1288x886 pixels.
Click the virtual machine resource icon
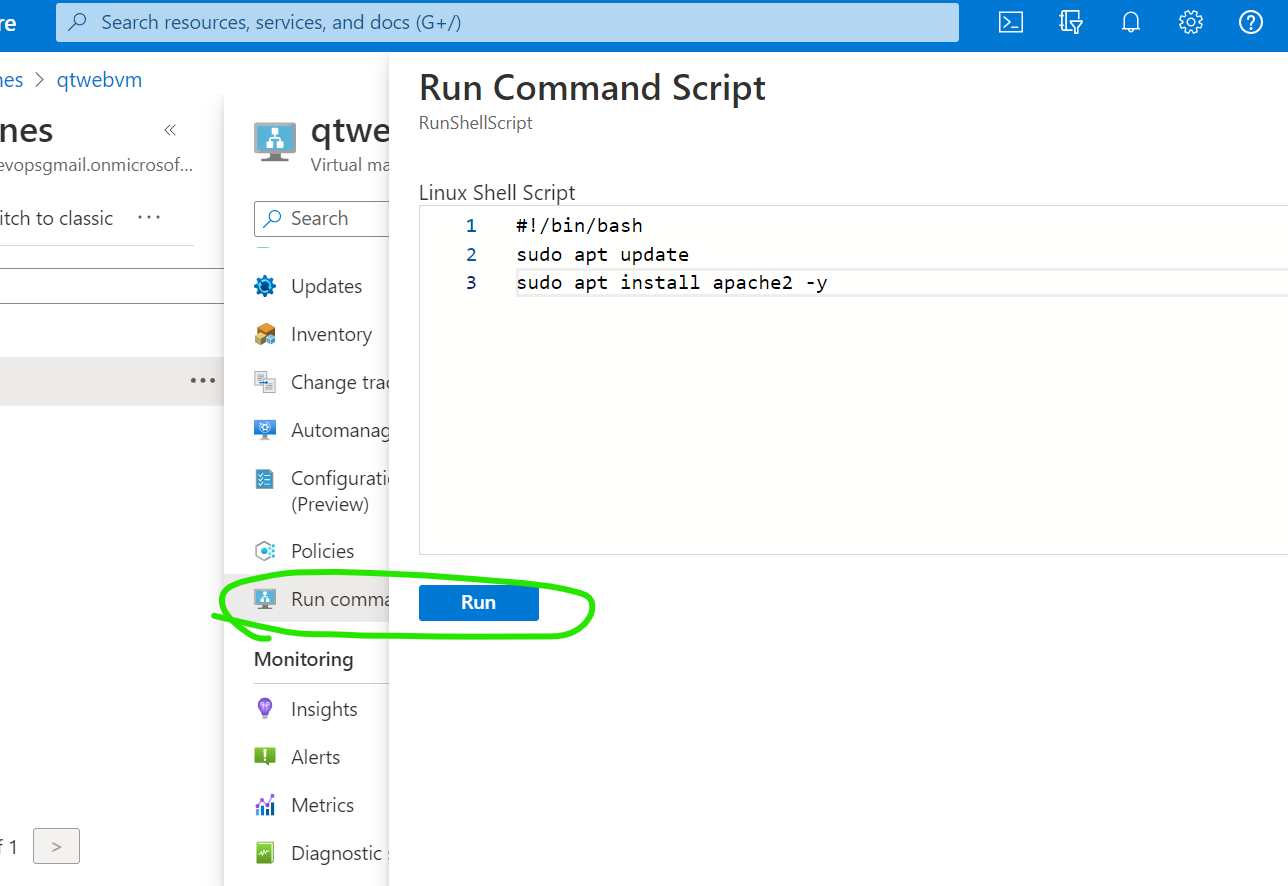click(275, 141)
